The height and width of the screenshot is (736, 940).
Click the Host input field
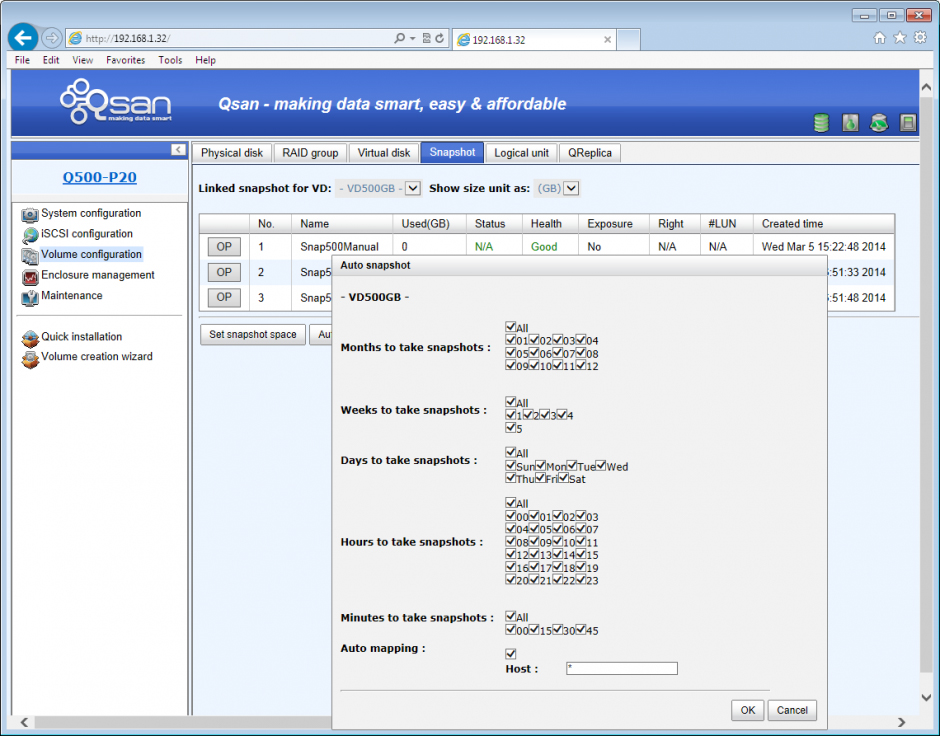(622, 668)
